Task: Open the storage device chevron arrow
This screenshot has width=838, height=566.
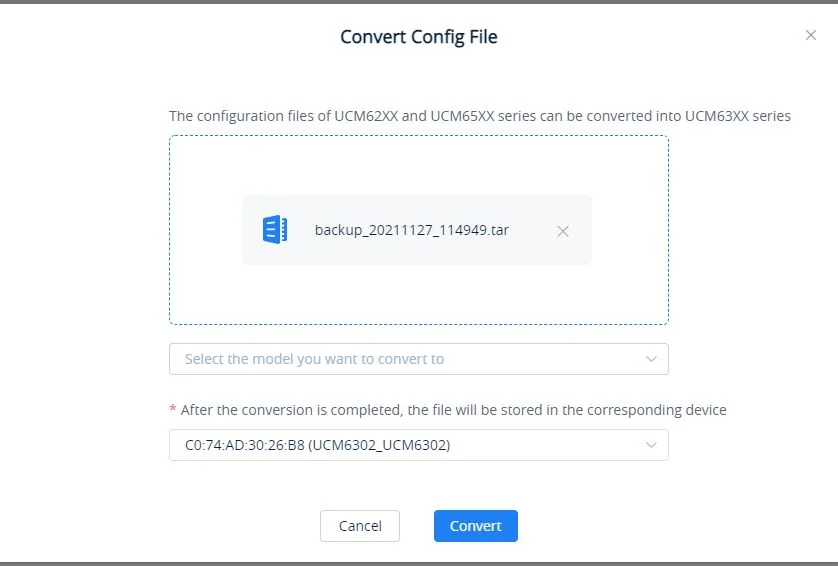Action: (651, 445)
